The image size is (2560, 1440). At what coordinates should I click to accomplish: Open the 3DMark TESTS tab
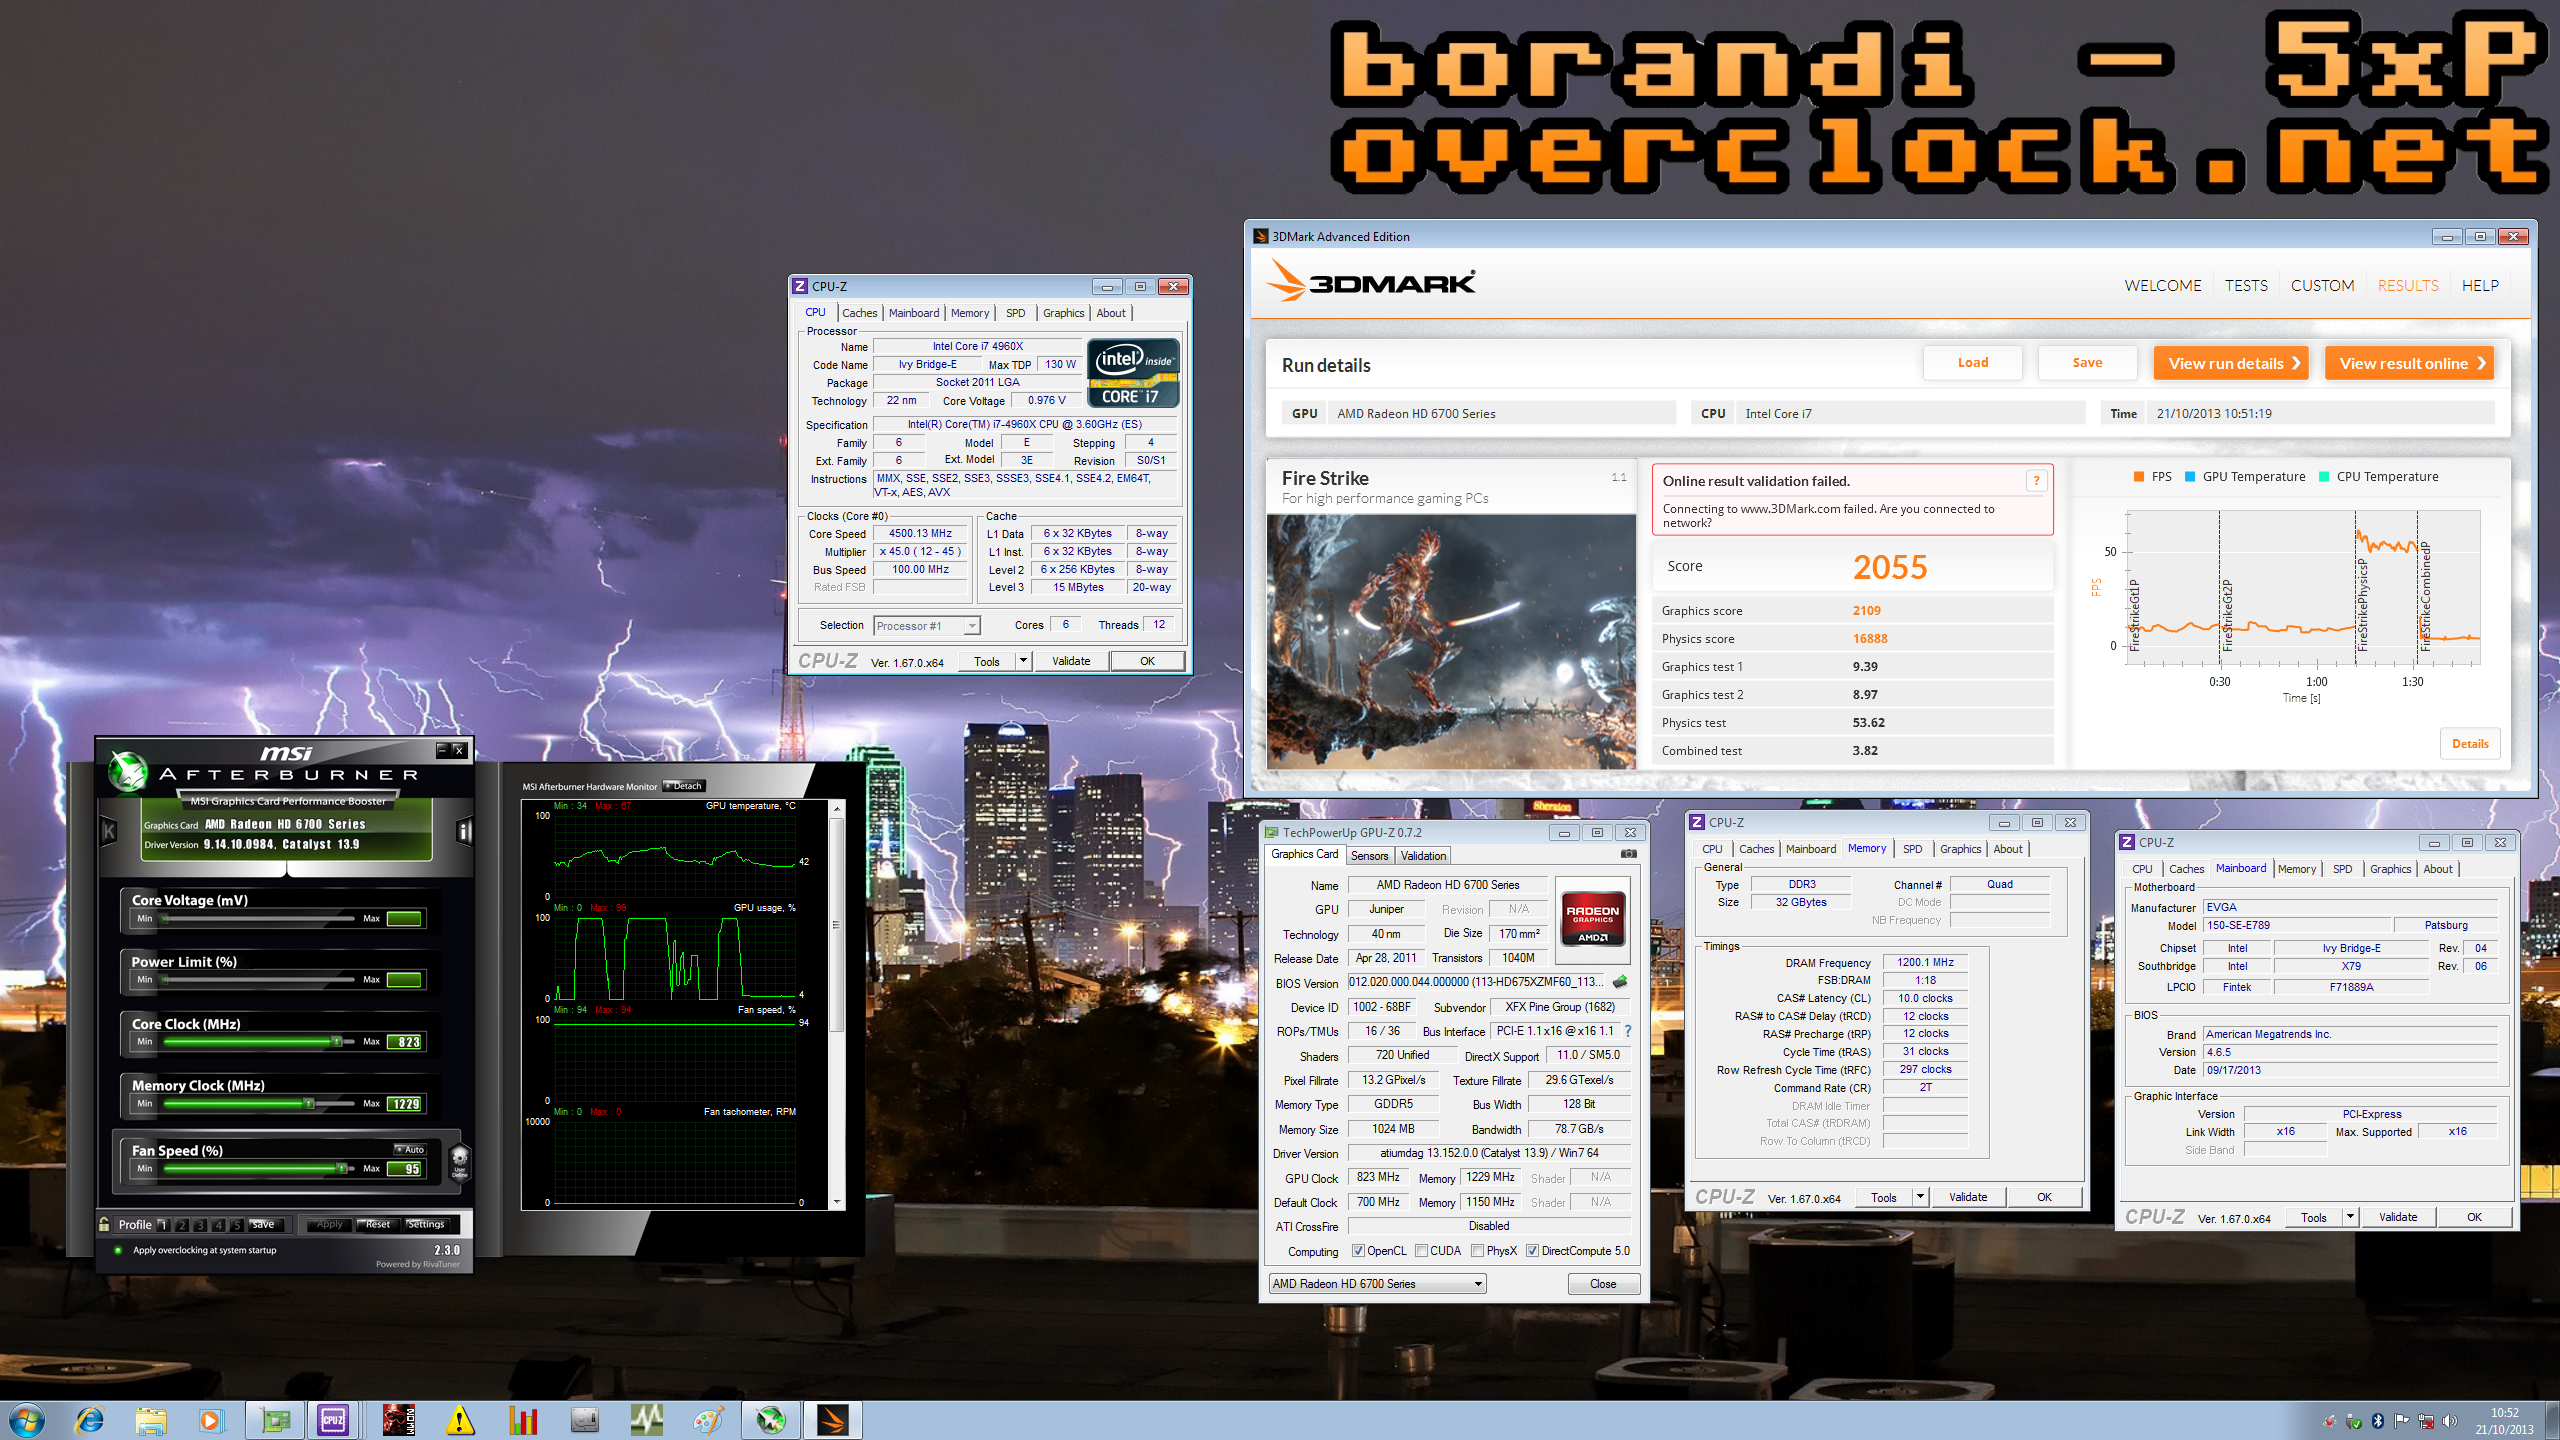tap(2246, 285)
